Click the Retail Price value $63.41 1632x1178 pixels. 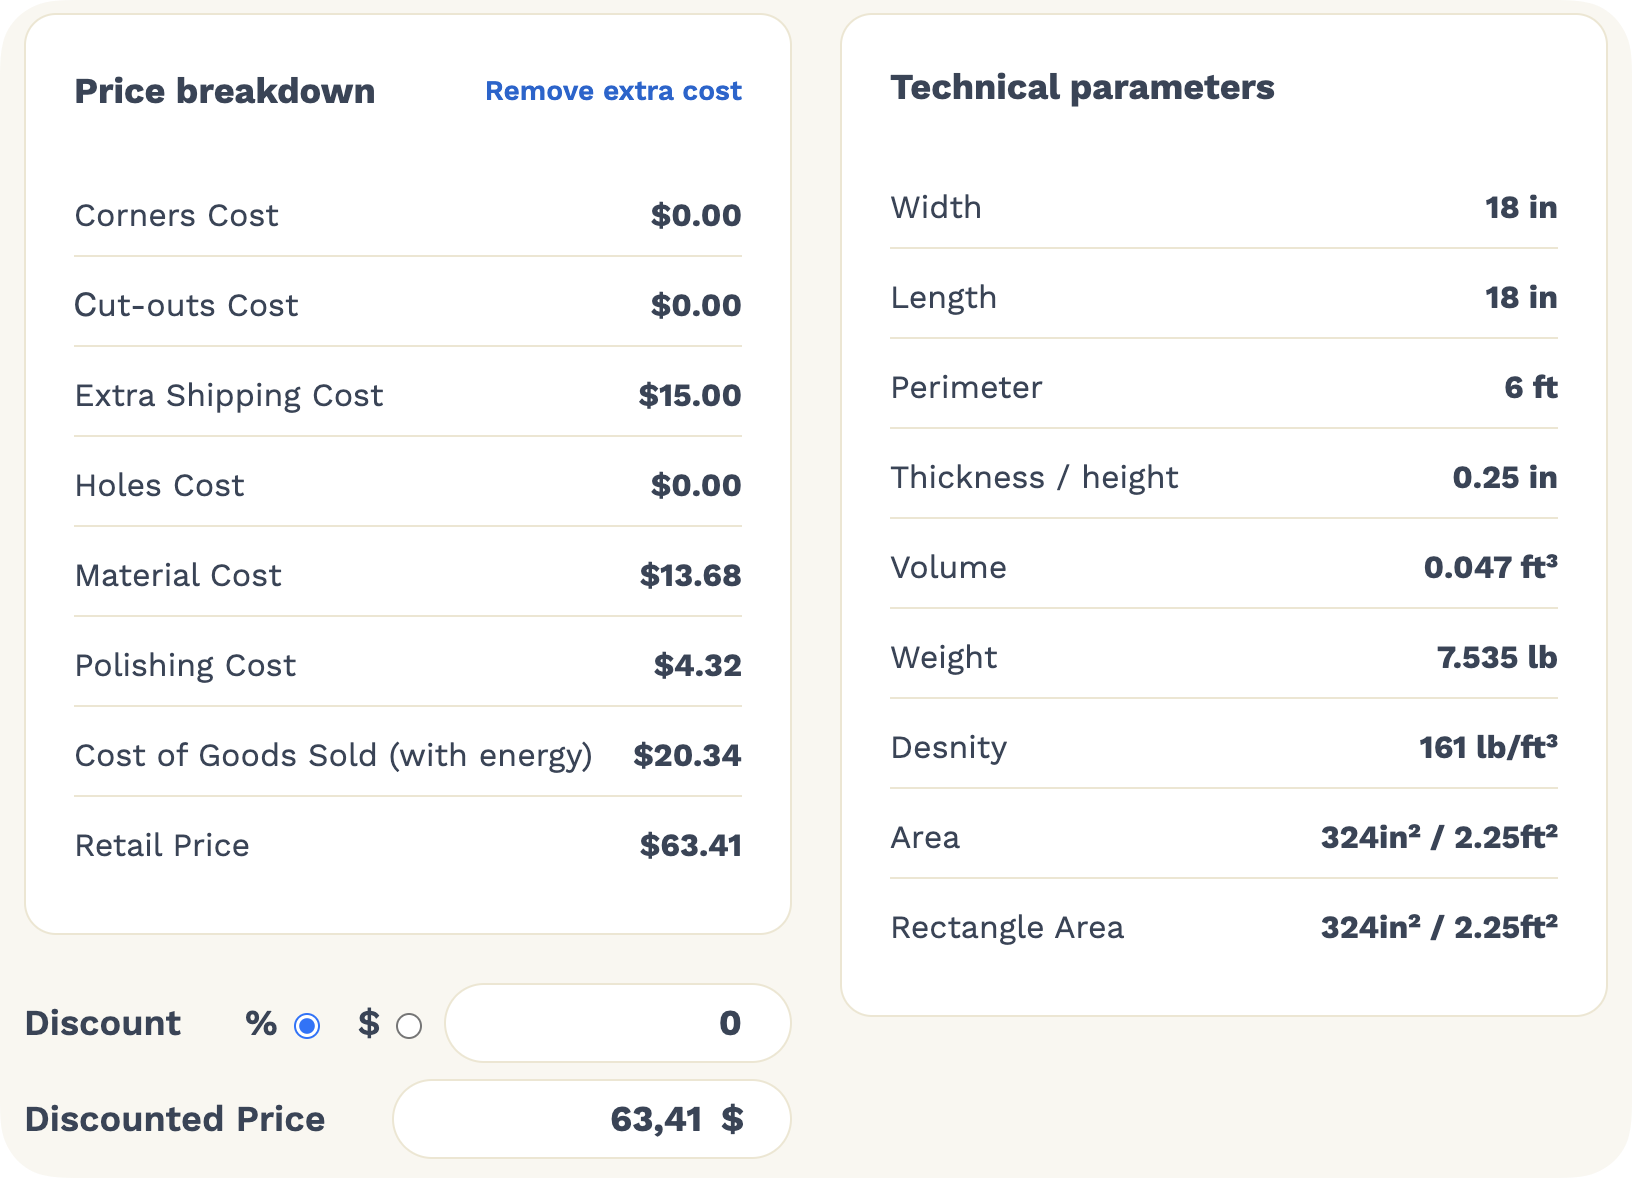tap(691, 846)
